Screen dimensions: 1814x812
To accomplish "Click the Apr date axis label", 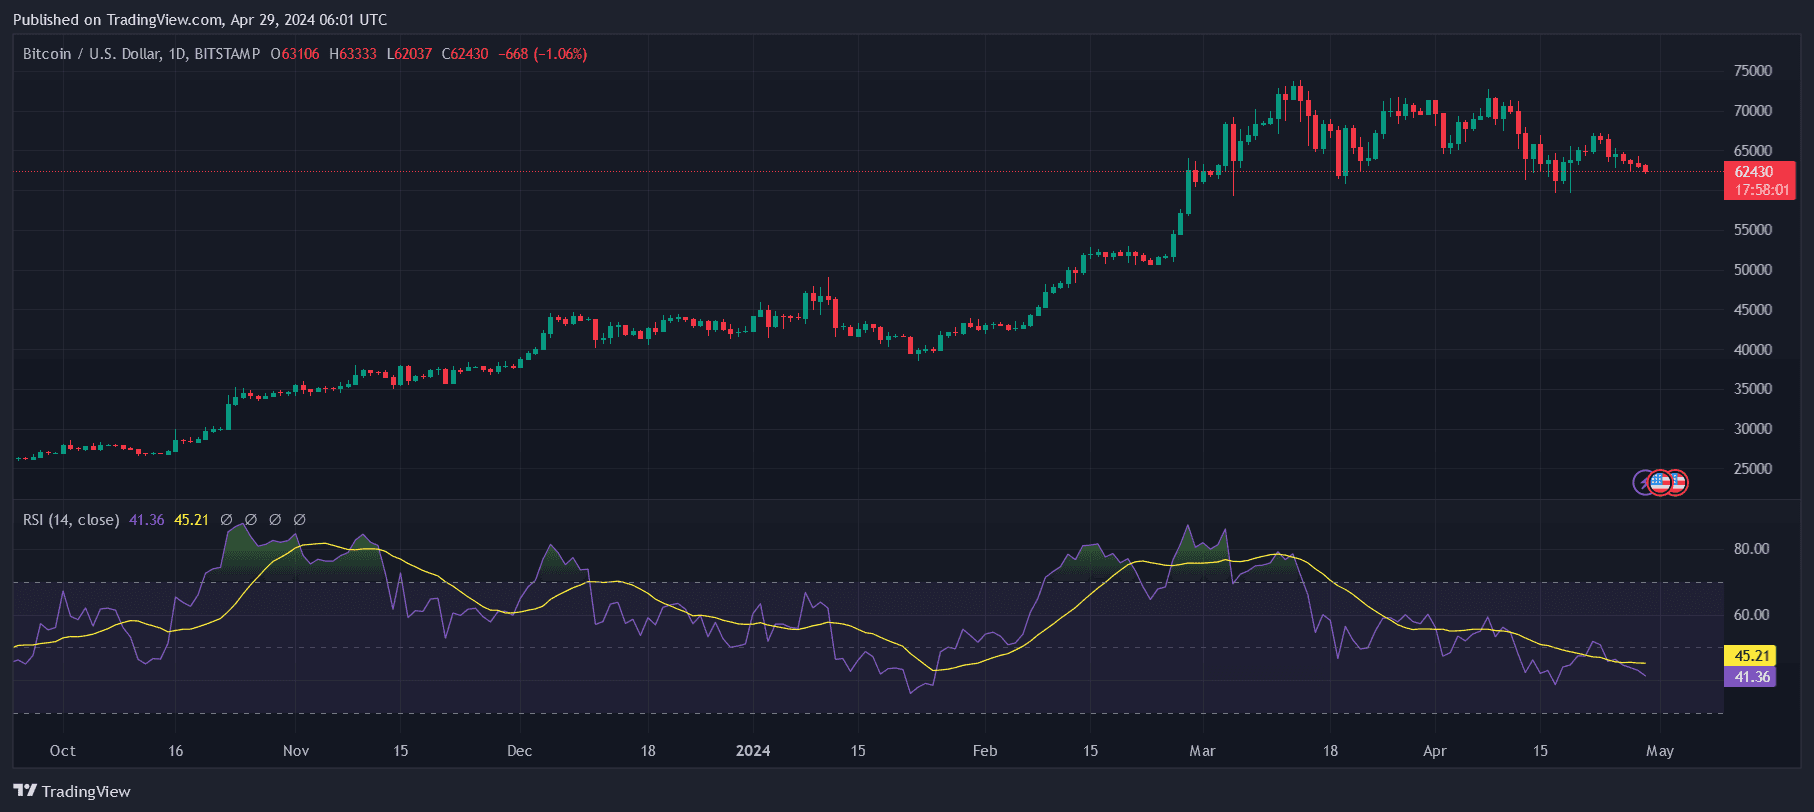I will click(x=1435, y=751).
